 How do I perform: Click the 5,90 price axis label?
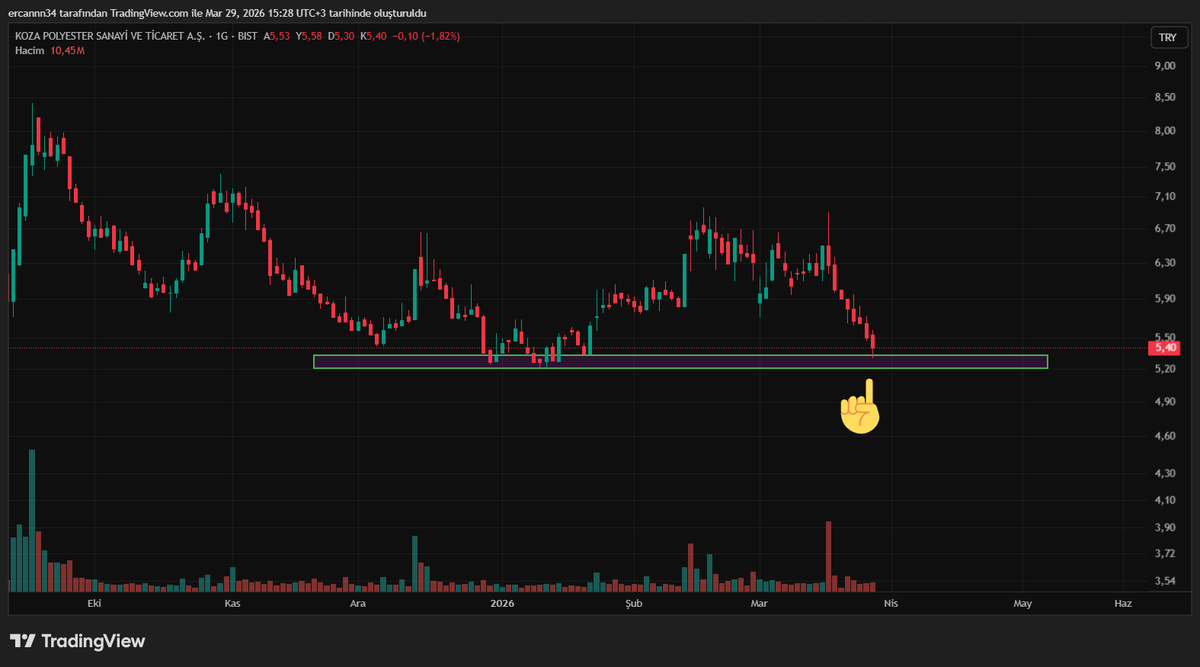pos(1165,299)
